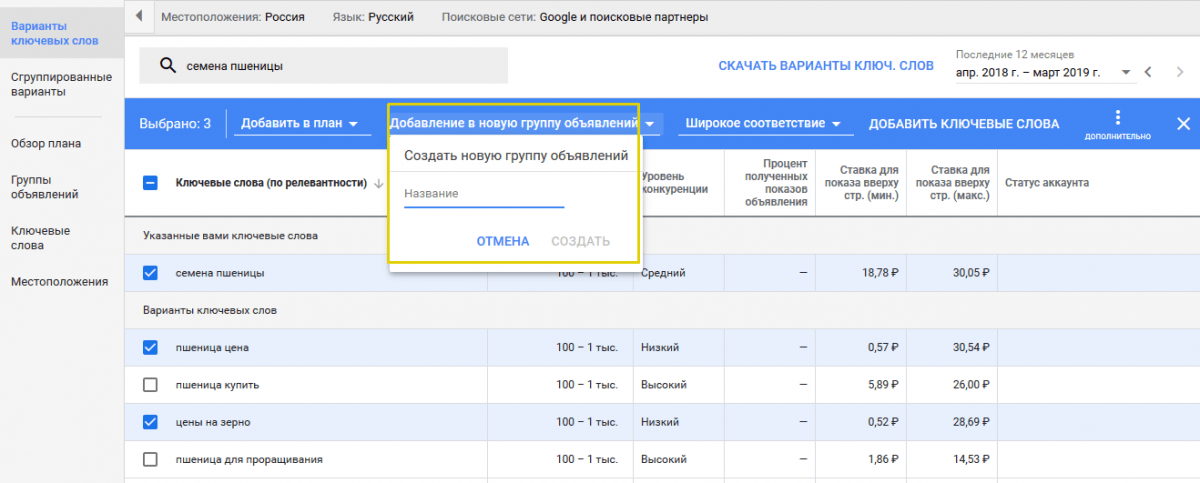Go to previous date period arrow

pyautogui.click(x=1149, y=72)
